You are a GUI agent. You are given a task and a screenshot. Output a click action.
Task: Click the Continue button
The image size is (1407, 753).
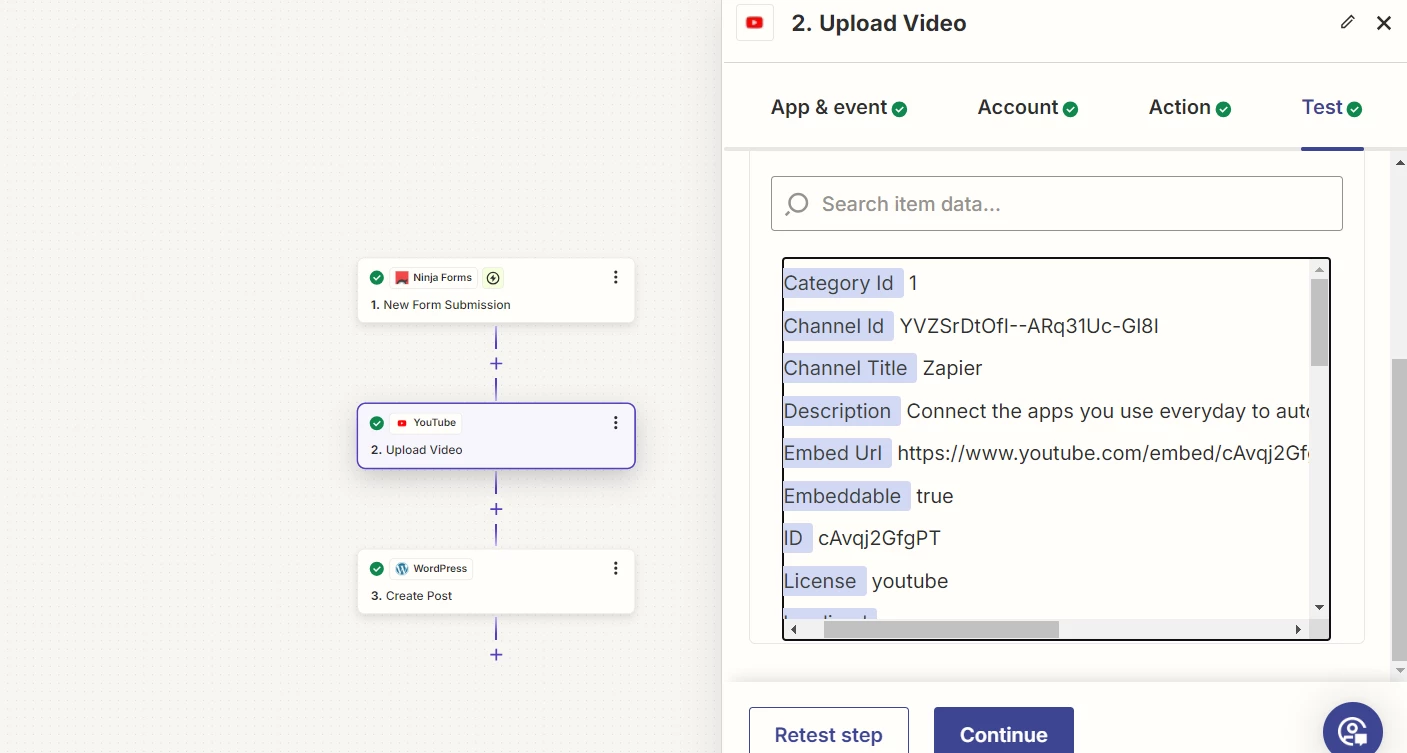(1003, 735)
